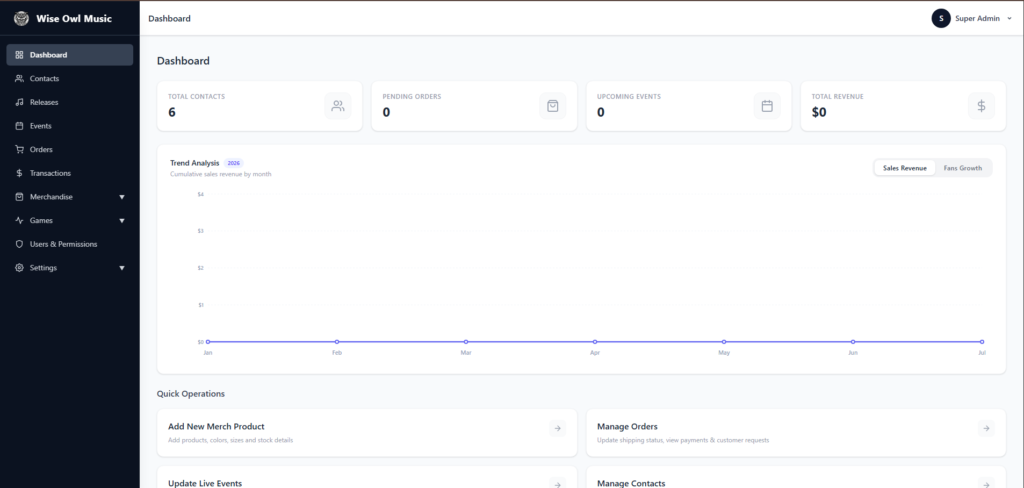Click the arrow icon on Manage Orders card

[986, 429]
